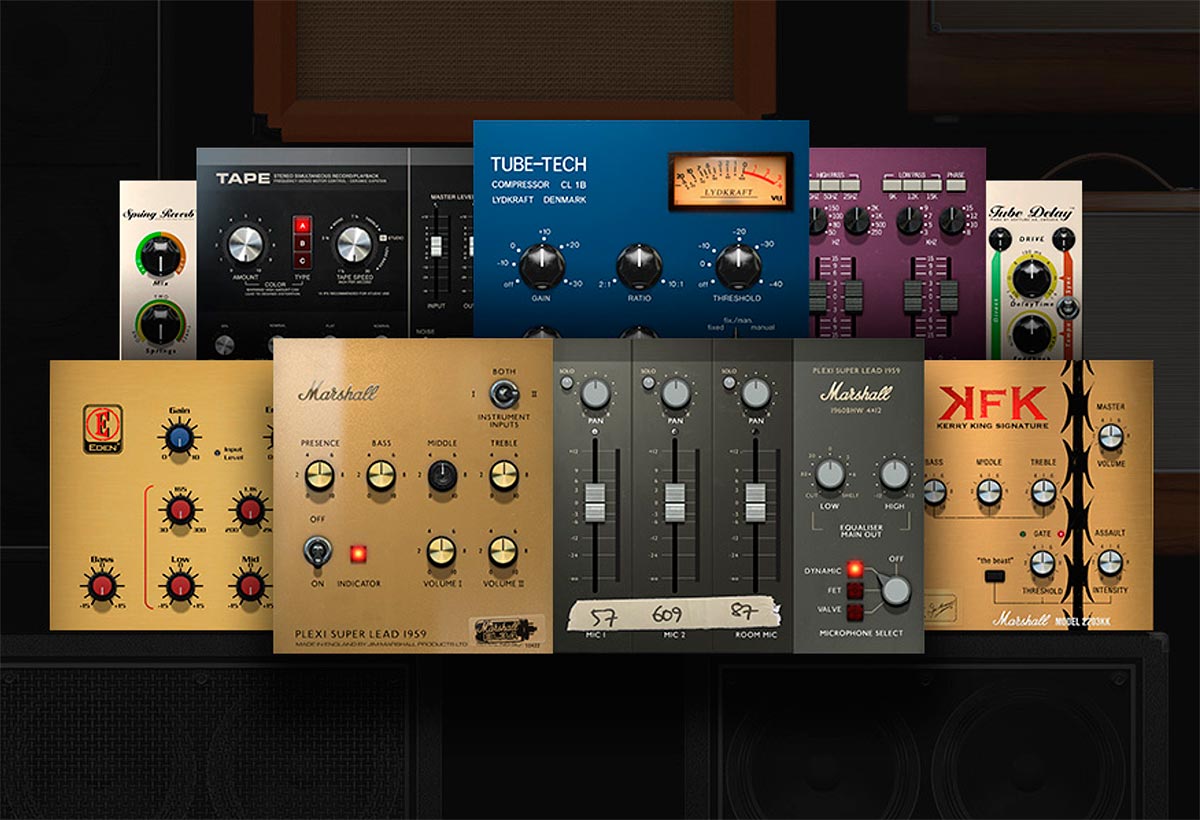The width and height of the screenshot is (1200, 820).
Task: Click the Tube-Tech Ratio knob
Action: click(x=639, y=266)
